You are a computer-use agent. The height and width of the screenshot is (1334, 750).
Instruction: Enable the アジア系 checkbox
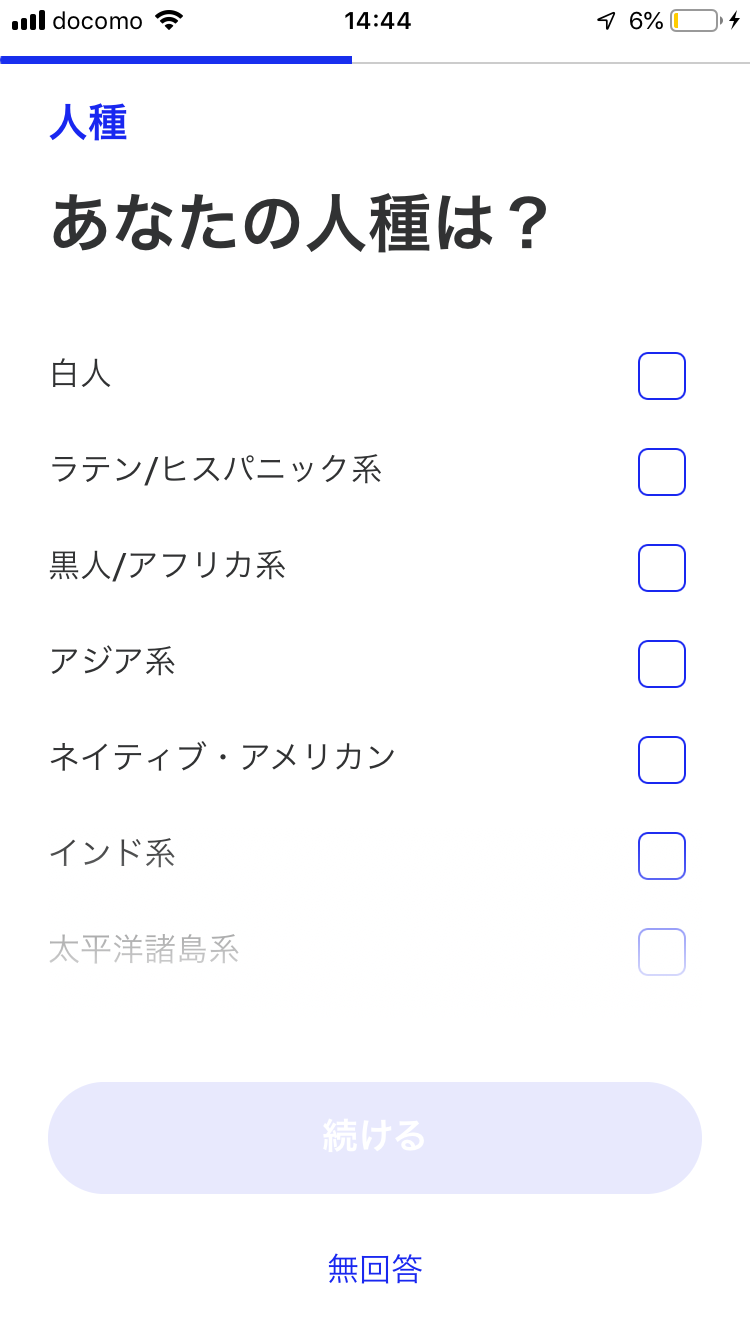click(662, 664)
